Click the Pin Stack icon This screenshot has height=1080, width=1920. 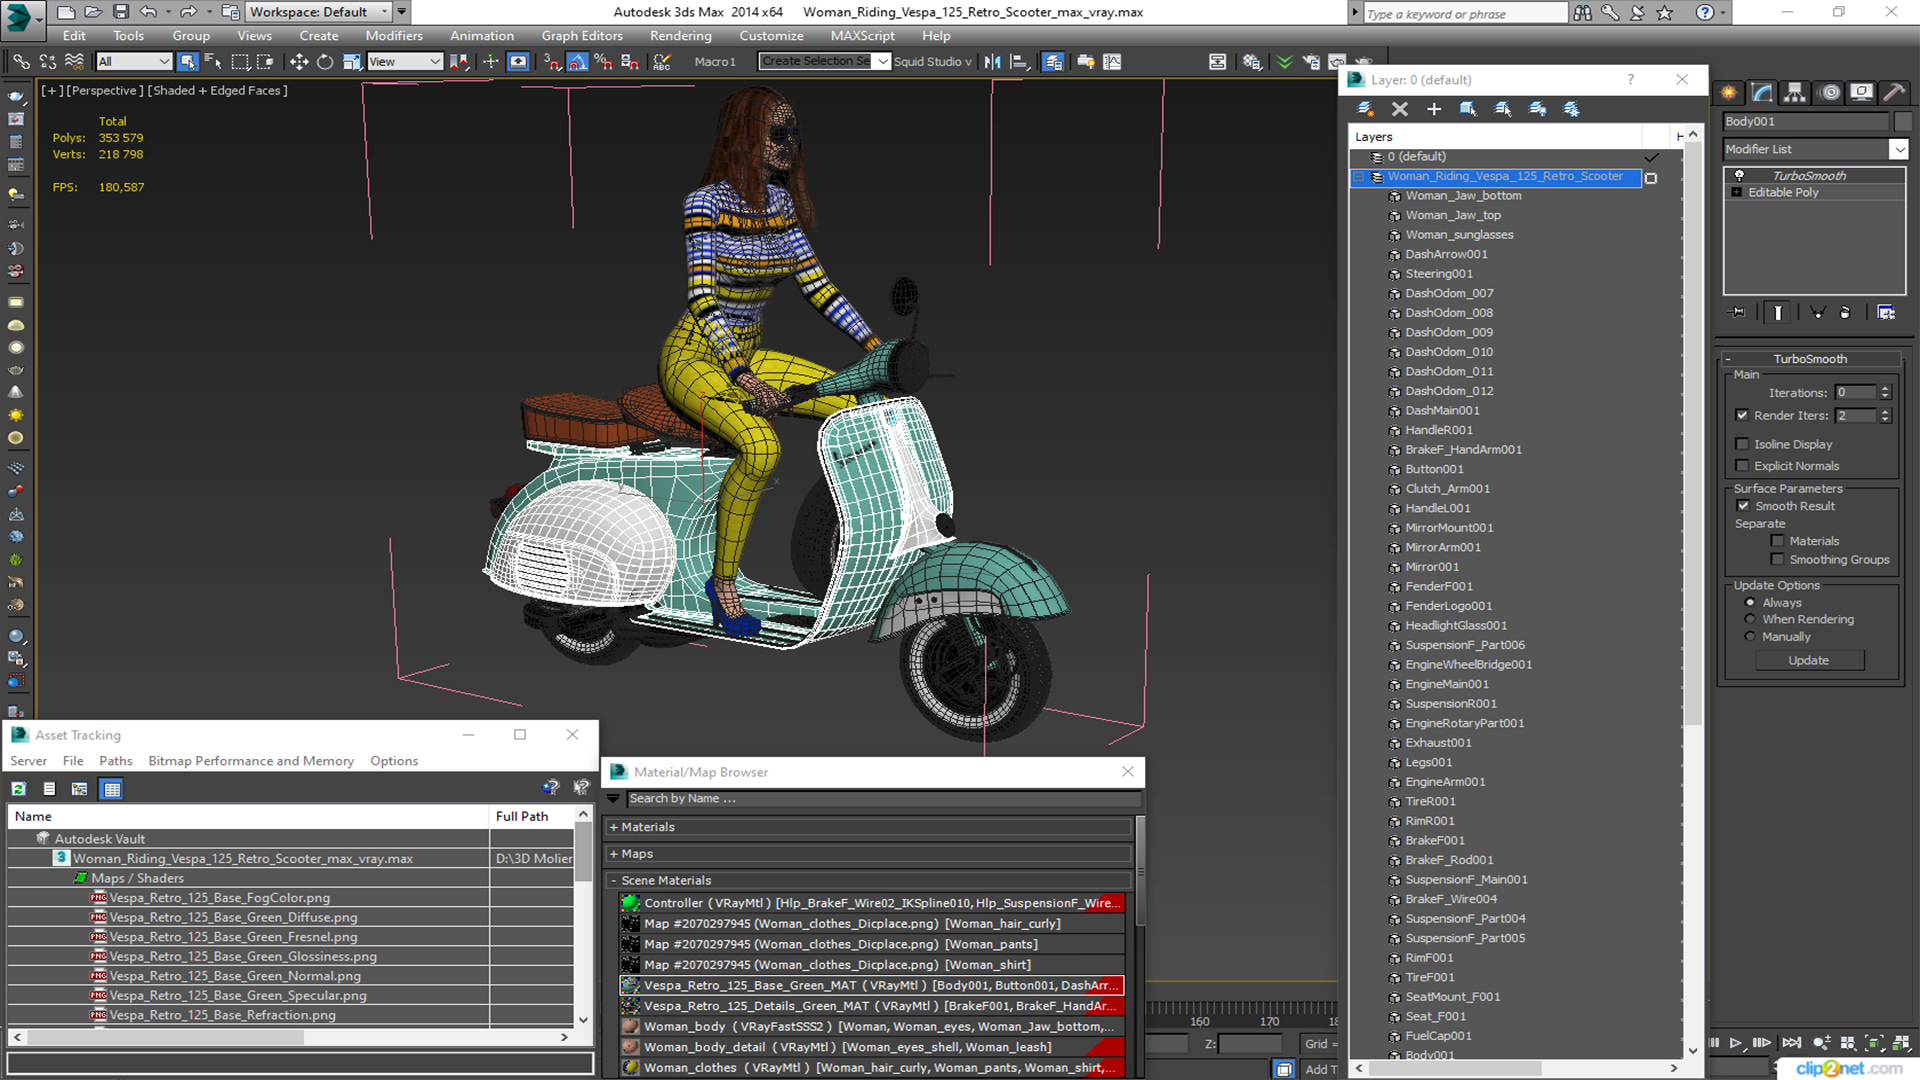(1738, 313)
